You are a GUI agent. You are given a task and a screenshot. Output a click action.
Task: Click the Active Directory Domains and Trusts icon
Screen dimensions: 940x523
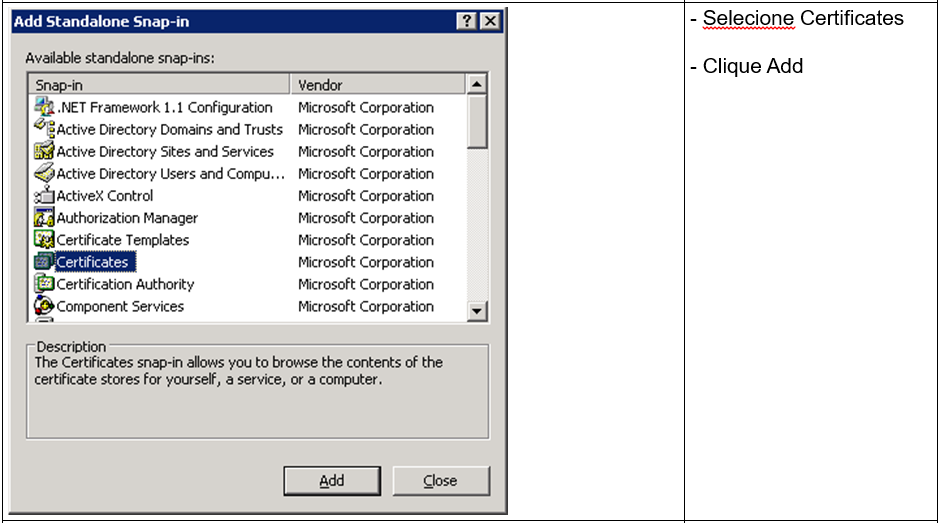(x=44, y=130)
